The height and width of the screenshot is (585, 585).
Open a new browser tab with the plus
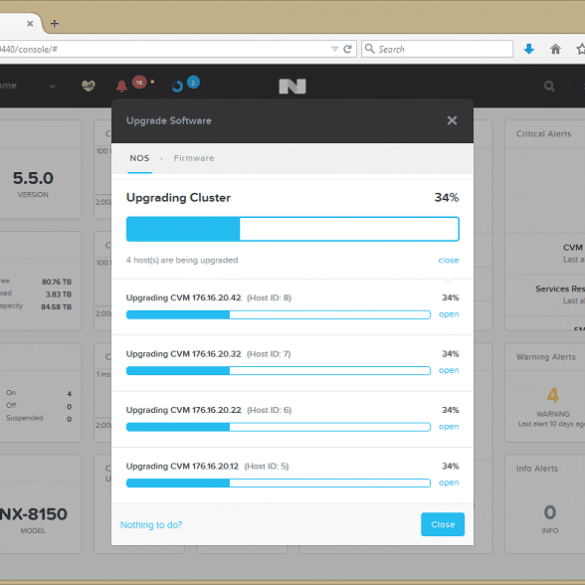[x=54, y=24]
